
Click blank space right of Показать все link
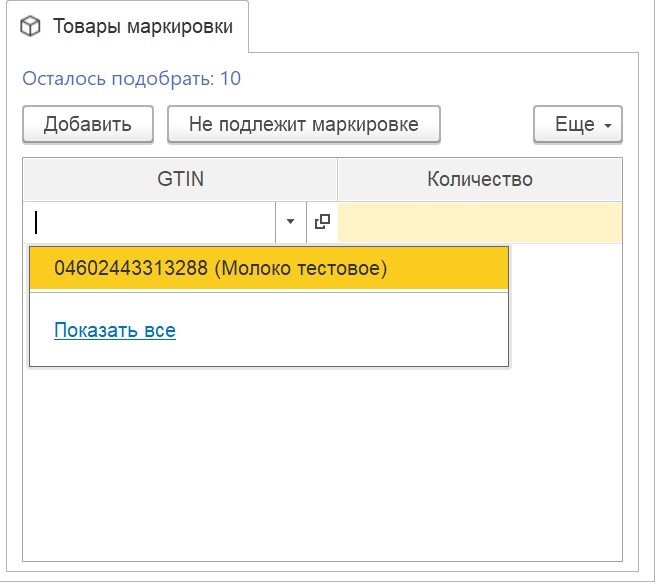tap(339, 330)
